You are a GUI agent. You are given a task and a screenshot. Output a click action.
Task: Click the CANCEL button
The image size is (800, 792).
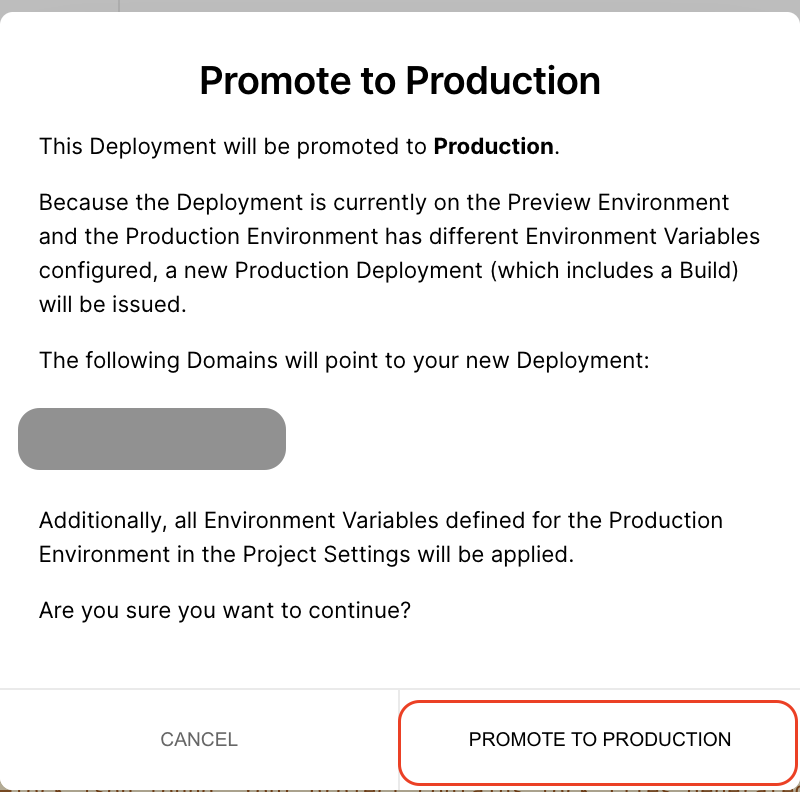[x=199, y=740]
